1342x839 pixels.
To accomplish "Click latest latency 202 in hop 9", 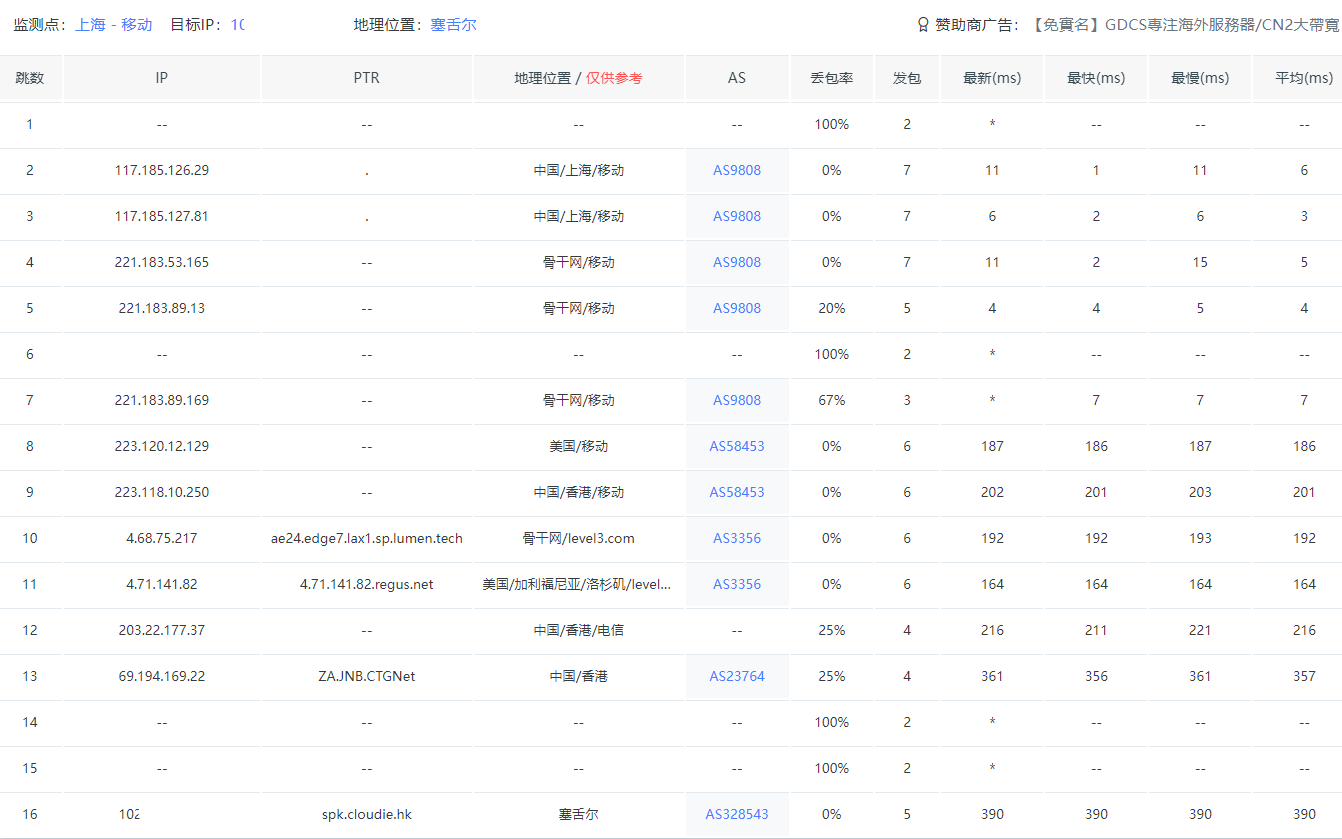I will point(992,492).
